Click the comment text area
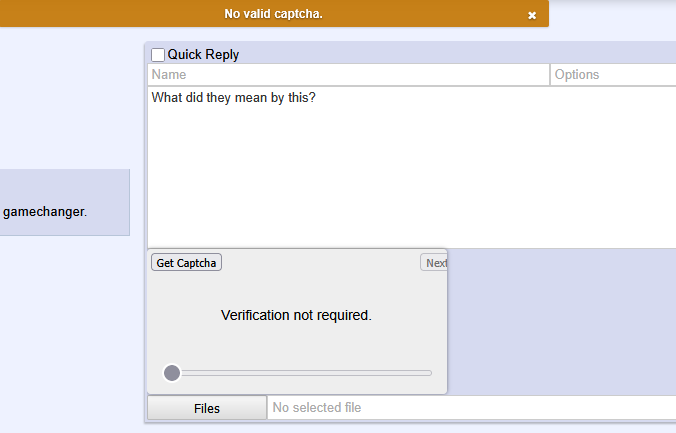The height and width of the screenshot is (433, 676). (412, 167)
